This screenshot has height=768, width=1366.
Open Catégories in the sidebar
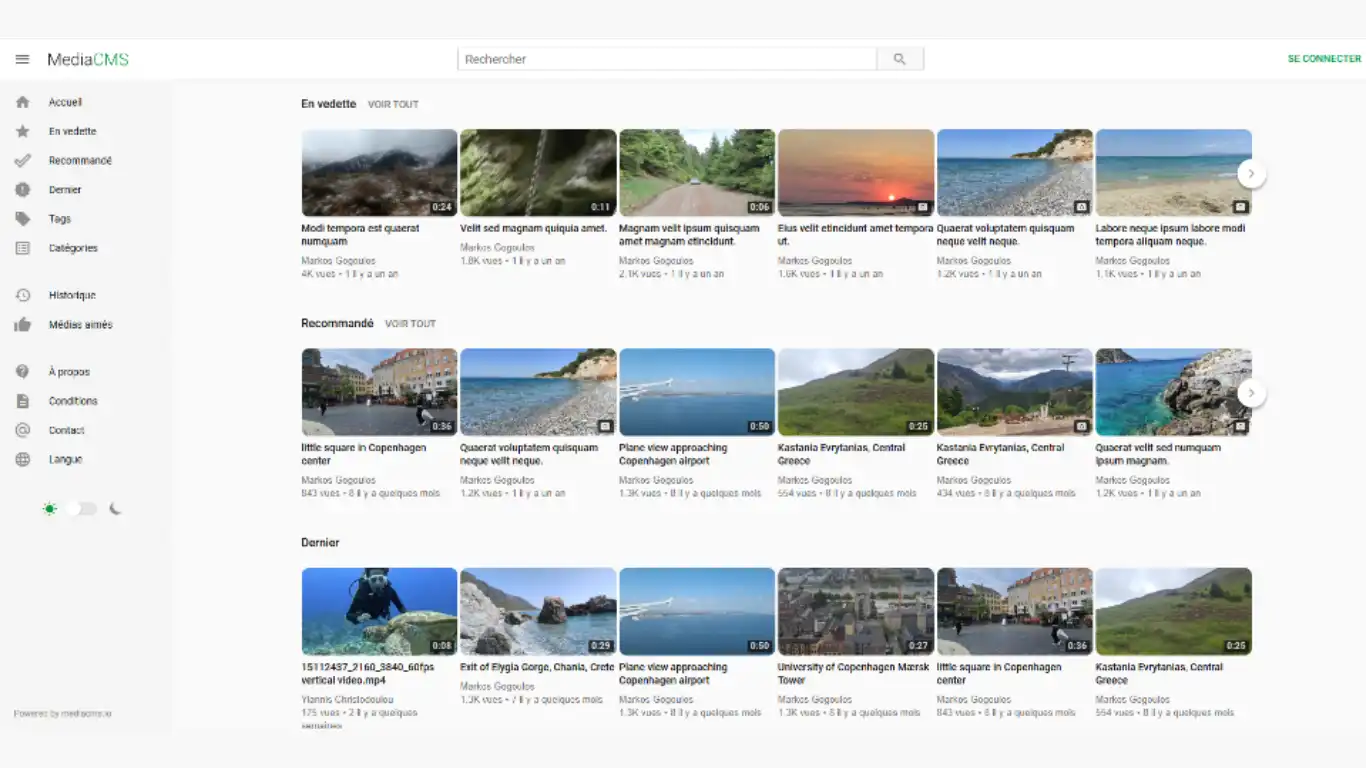click(73, 248)
